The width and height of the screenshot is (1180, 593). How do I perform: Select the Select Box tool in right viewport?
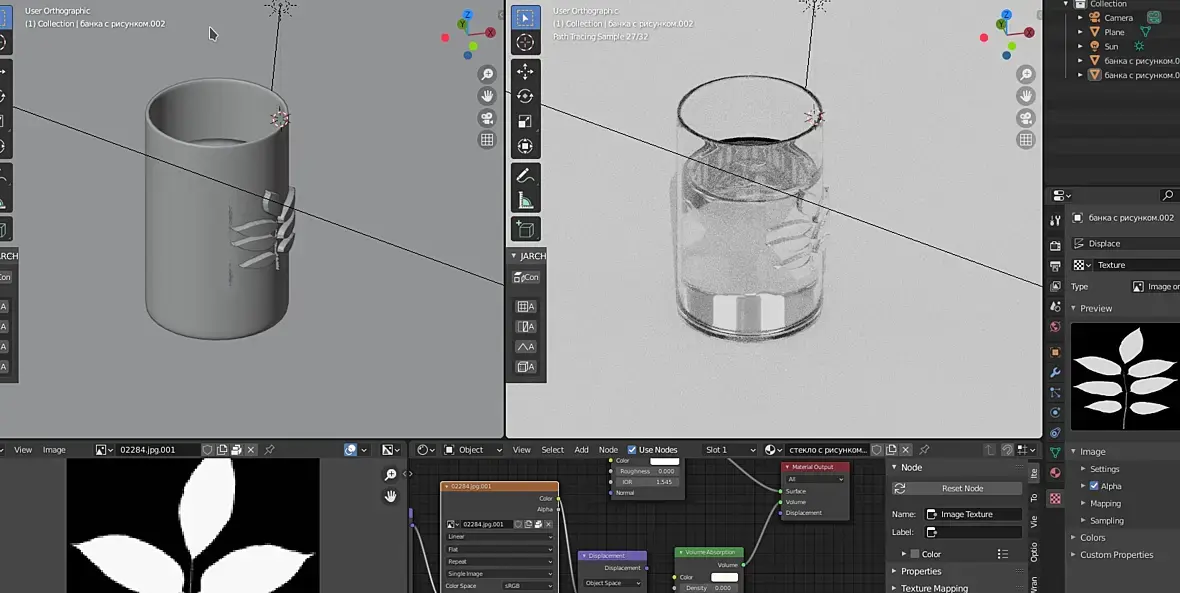(x=525, y=18)
